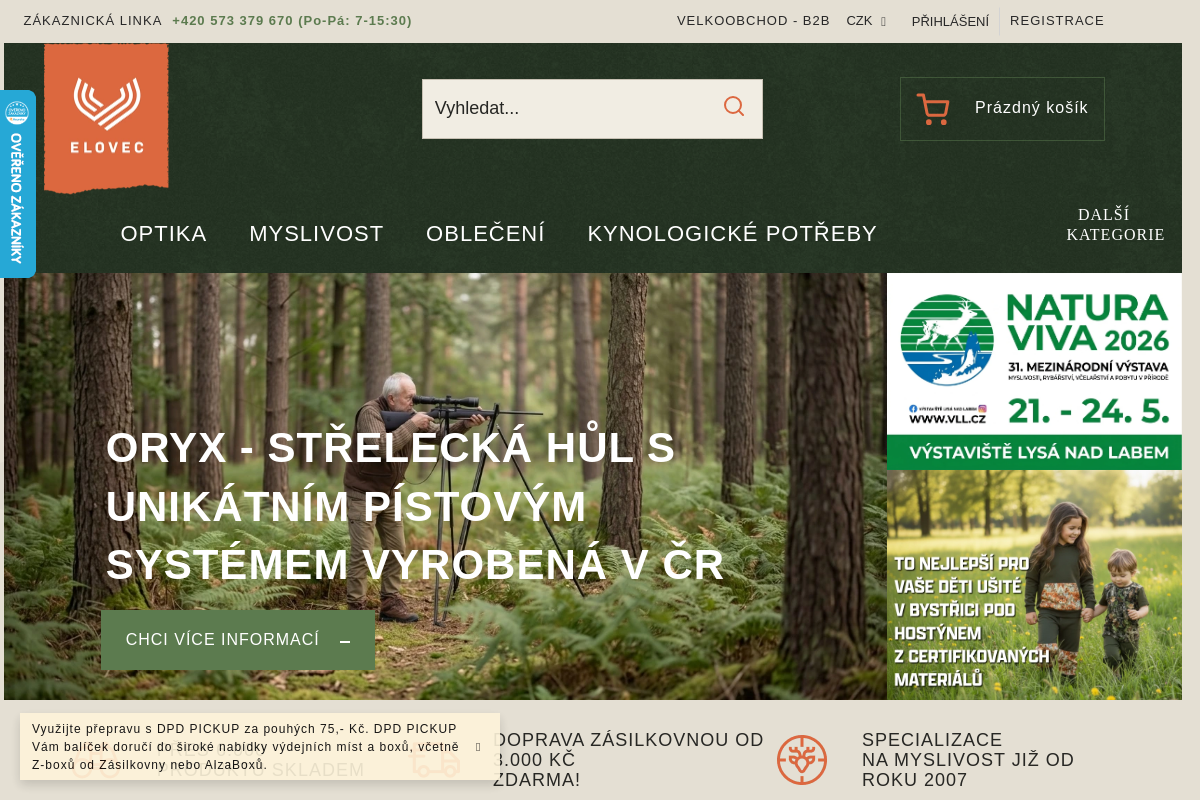1200x800 pixels.
Task: Open the shopping cart icon
Action: (933, 109)
